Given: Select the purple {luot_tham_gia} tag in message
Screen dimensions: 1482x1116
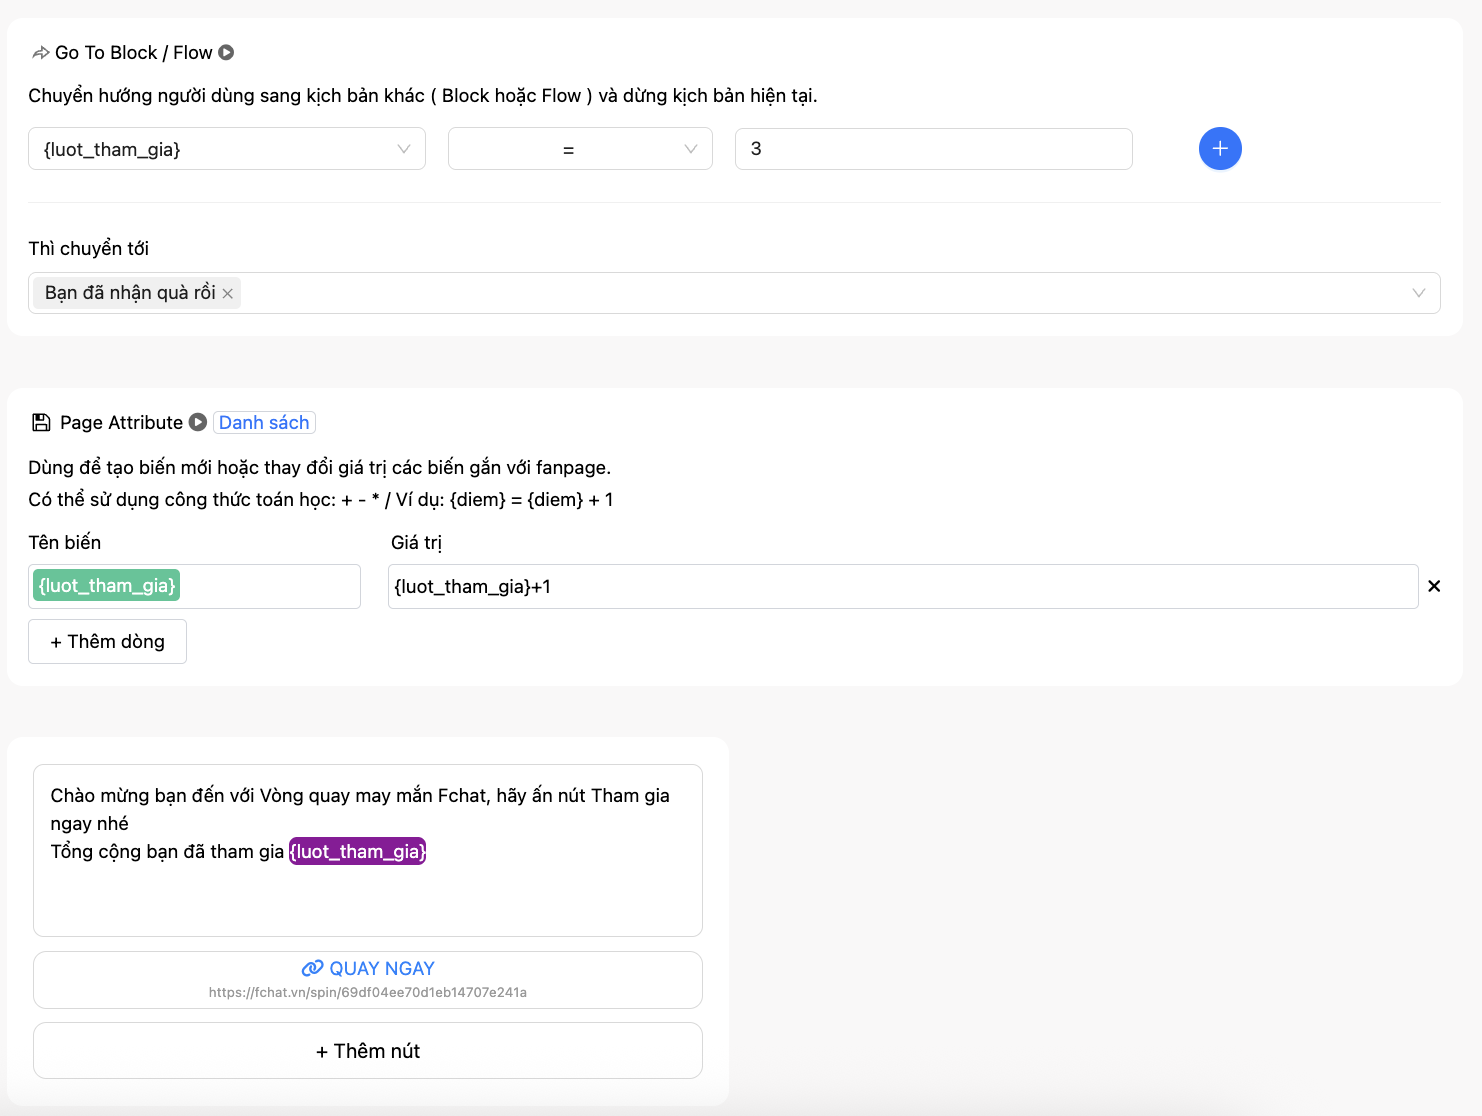Looking at the screenshot, I should (358, 852).
